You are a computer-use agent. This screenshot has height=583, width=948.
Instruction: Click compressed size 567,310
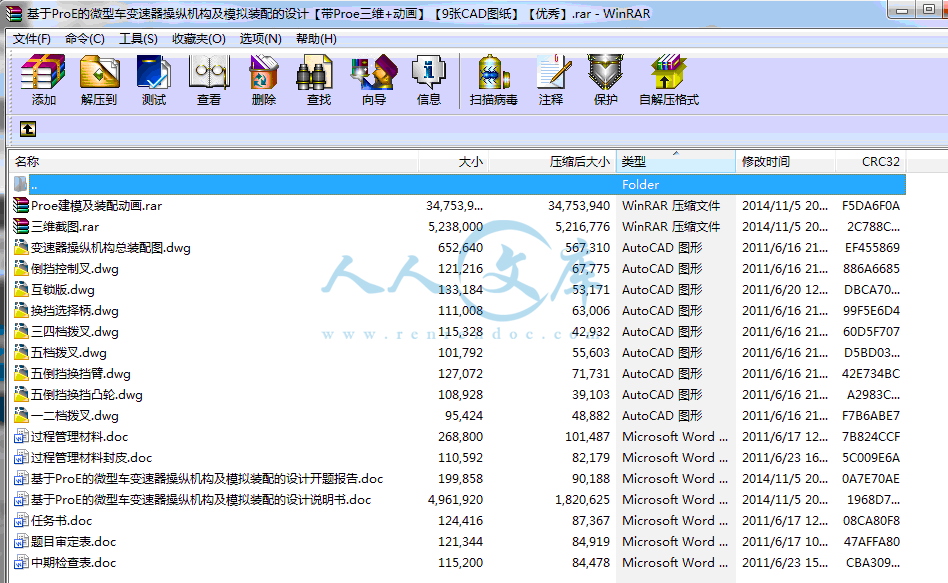[587, 247]
